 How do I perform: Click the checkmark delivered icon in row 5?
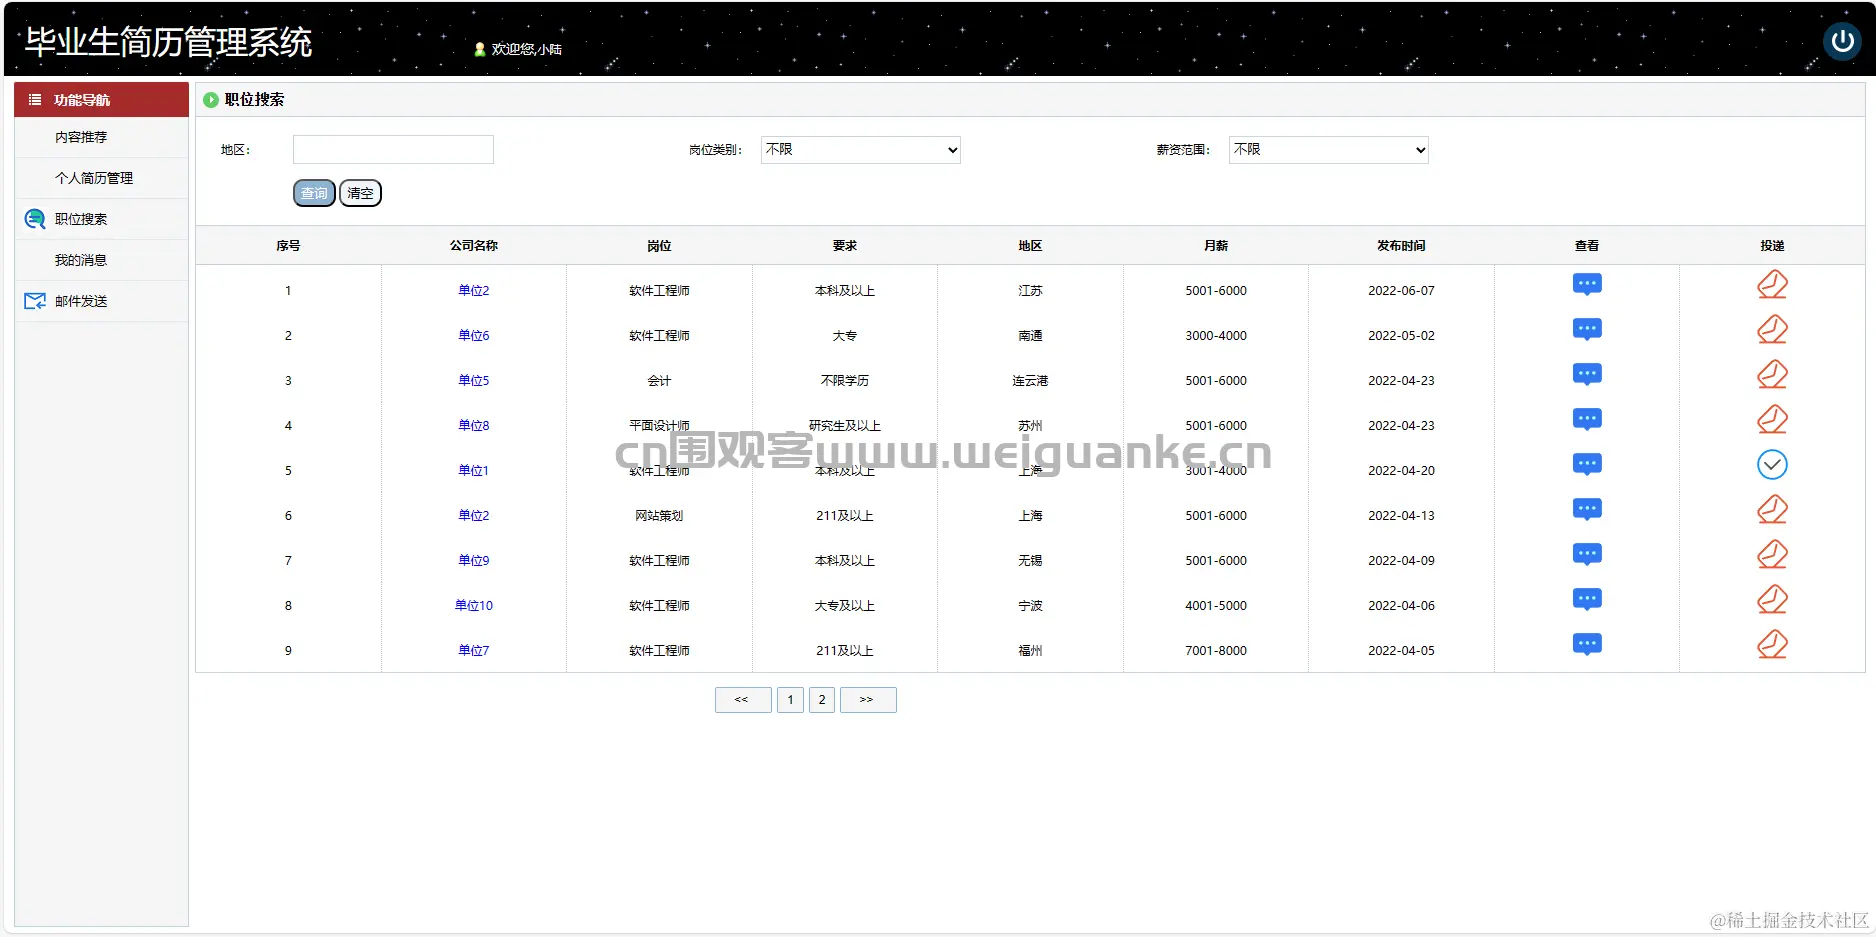[x=1772, y=465]
